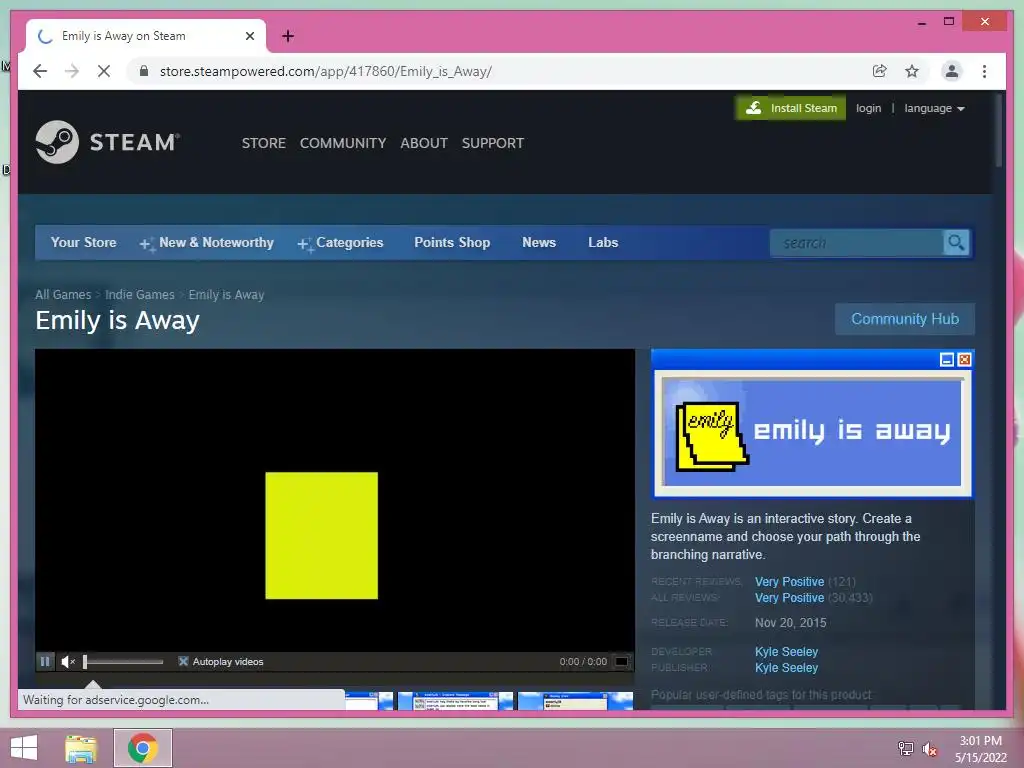1024x768 pixels.
Task: Click the Indie Games breadcrumb
Action: 140,295
